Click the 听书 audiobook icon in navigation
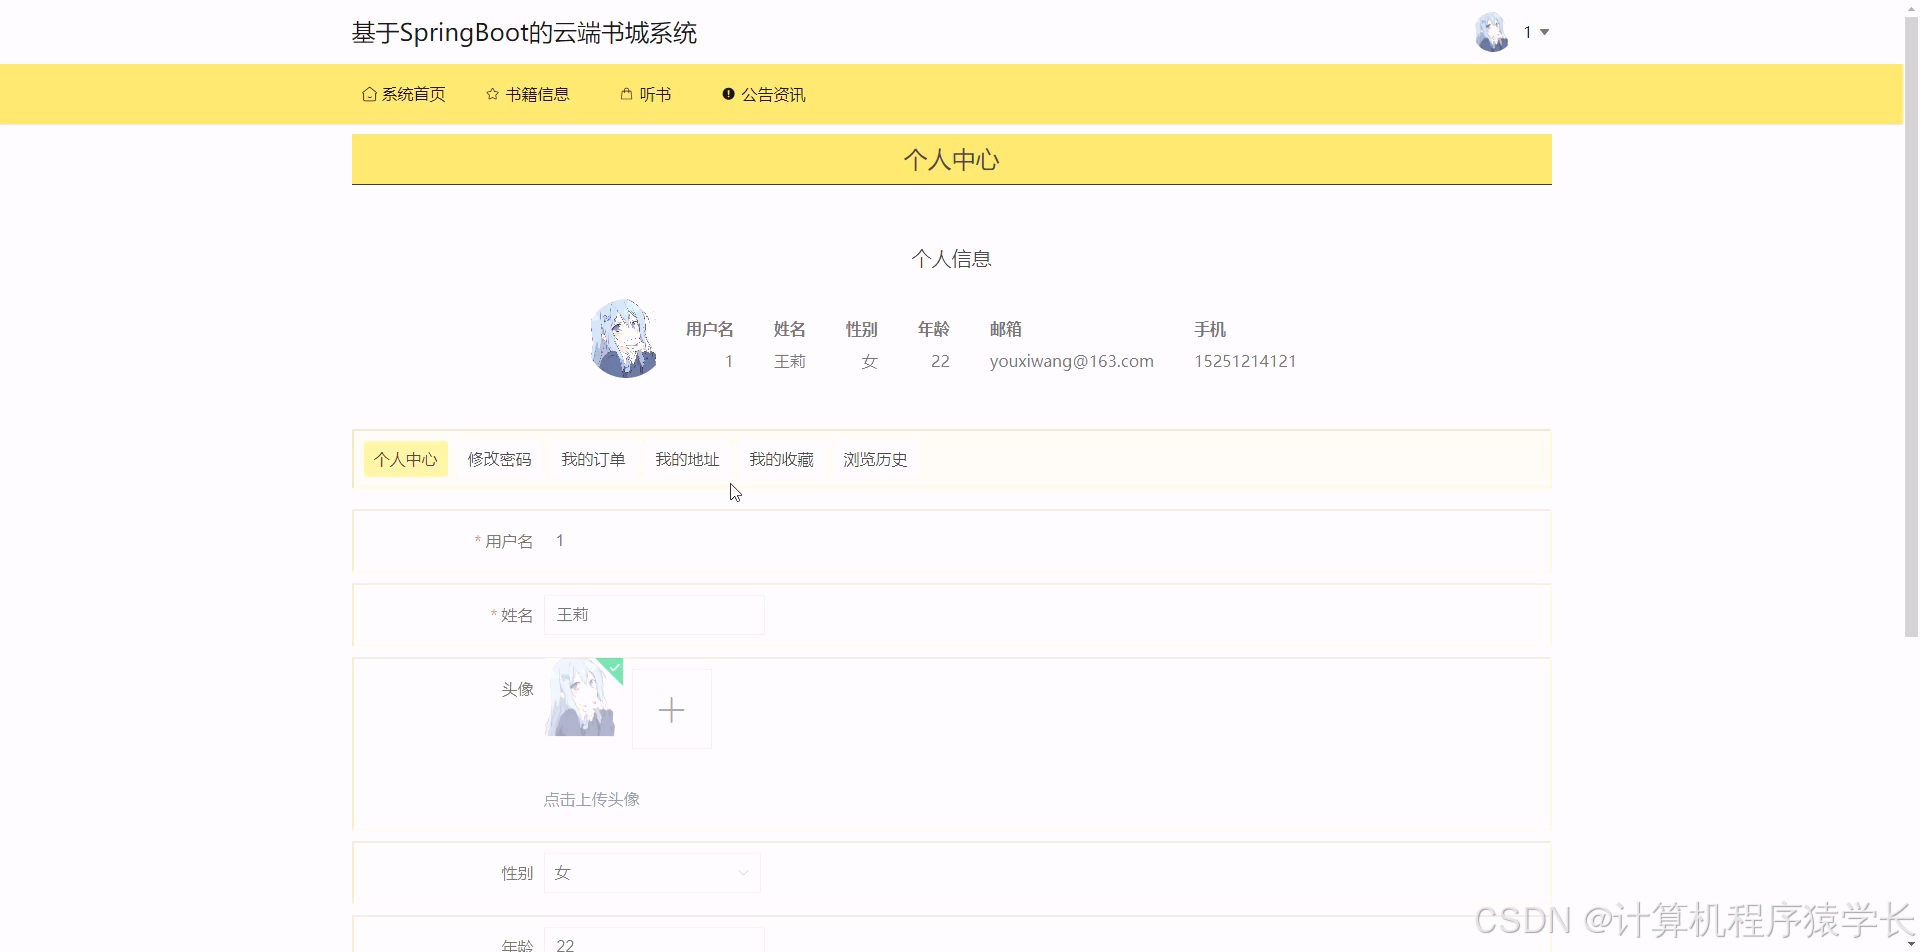 (626, 93)
